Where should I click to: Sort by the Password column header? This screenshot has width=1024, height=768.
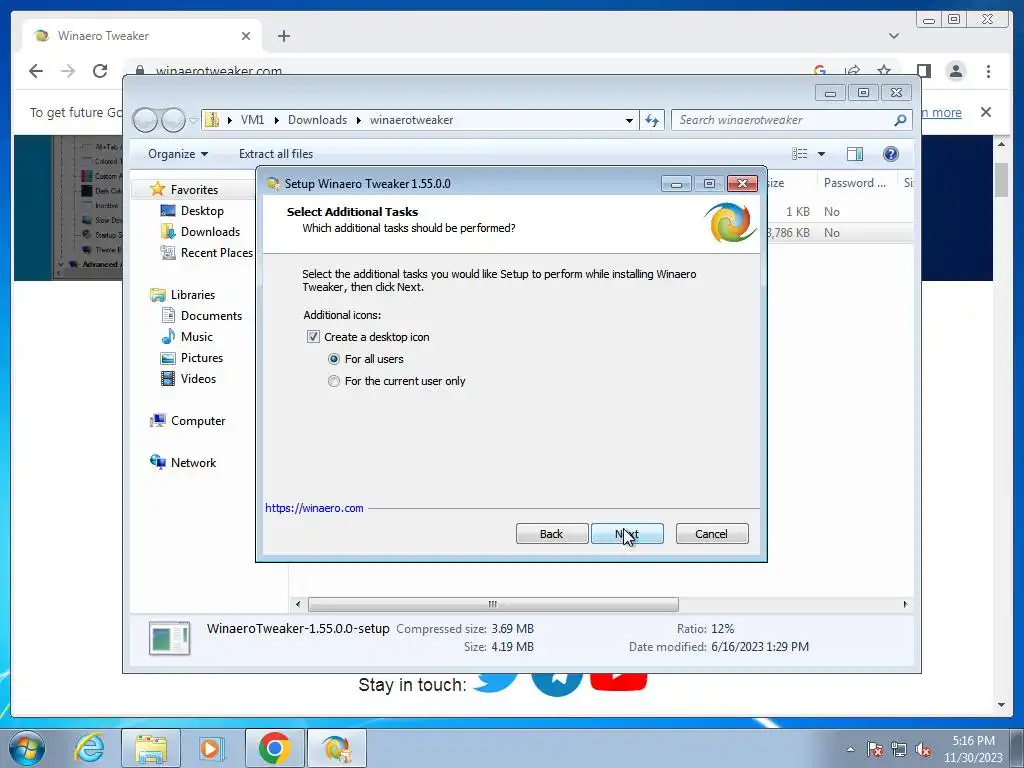pos(854,184)
